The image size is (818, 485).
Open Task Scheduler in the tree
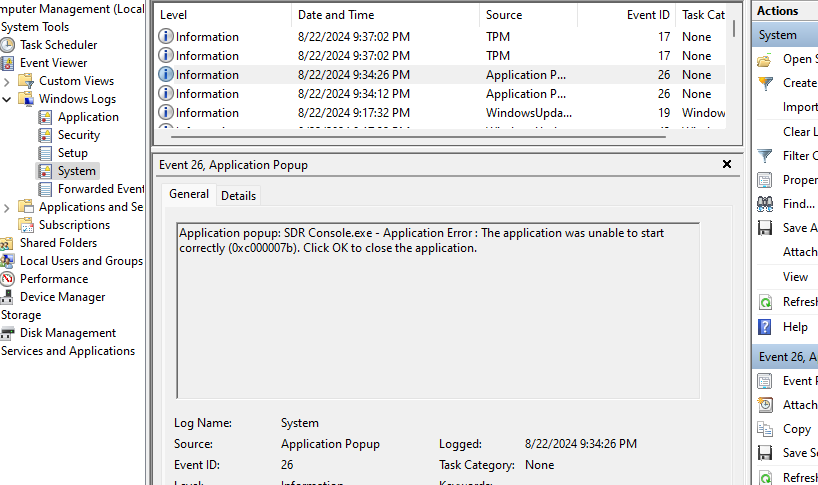point(58,45)
